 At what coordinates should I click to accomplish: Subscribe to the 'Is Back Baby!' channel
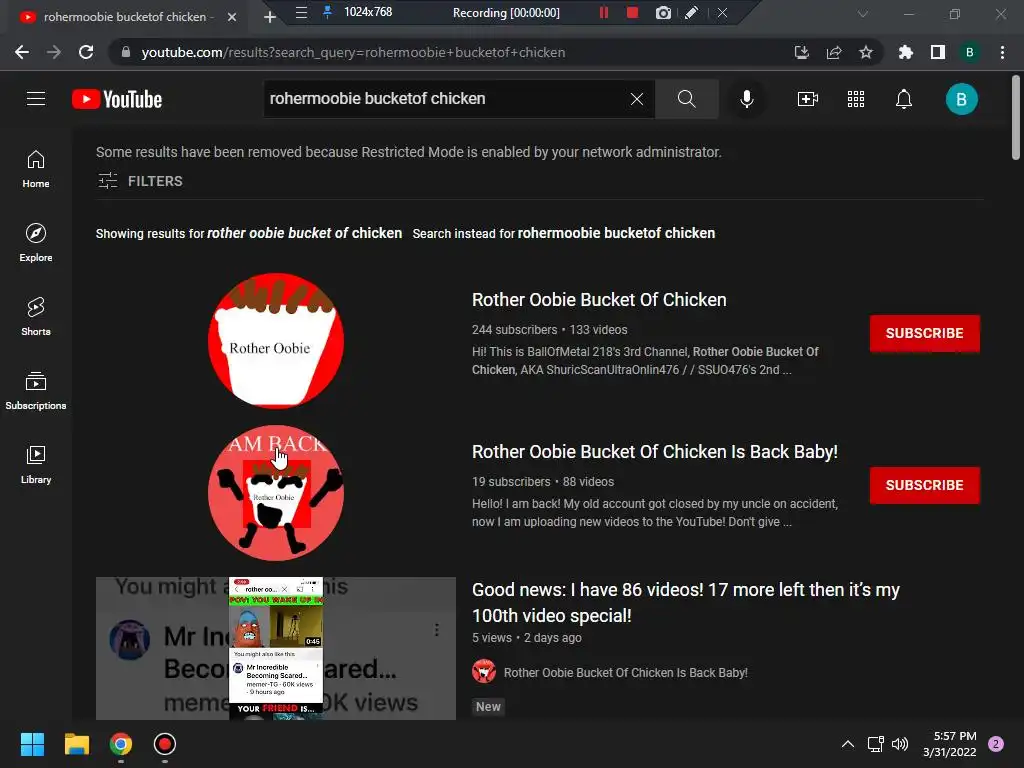point(924,485)
